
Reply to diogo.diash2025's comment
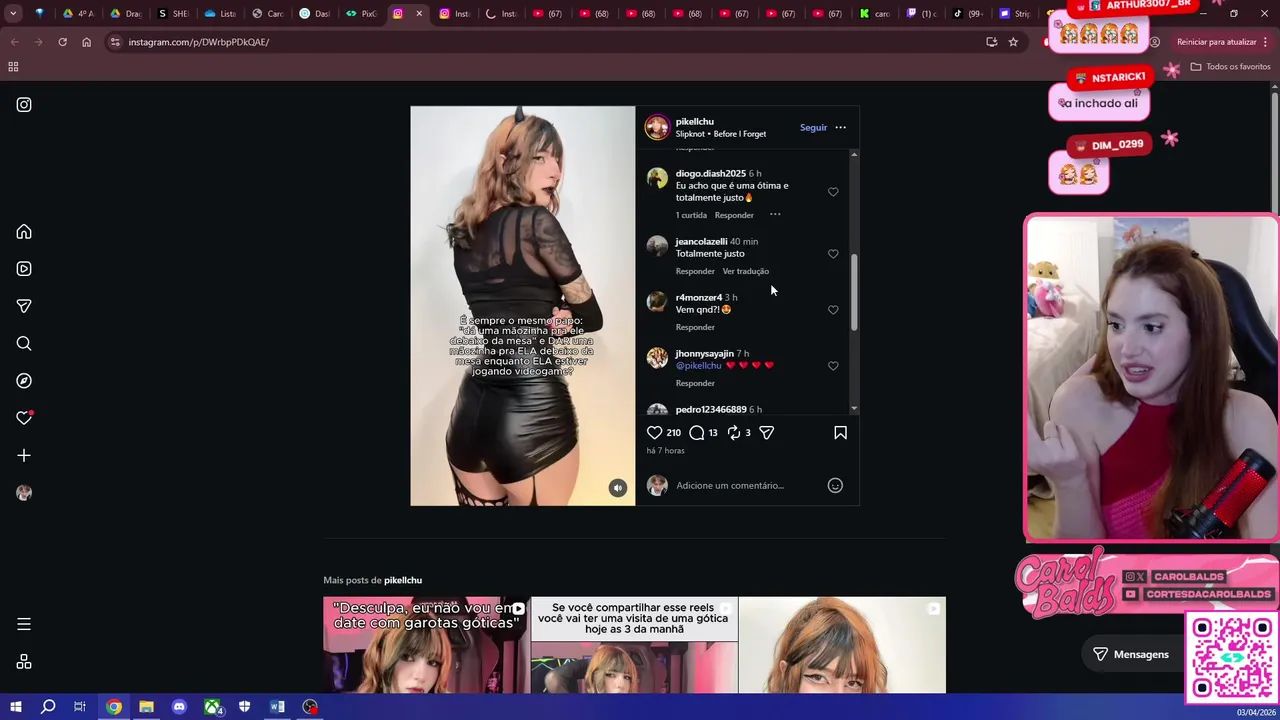[x=734, y=215]
